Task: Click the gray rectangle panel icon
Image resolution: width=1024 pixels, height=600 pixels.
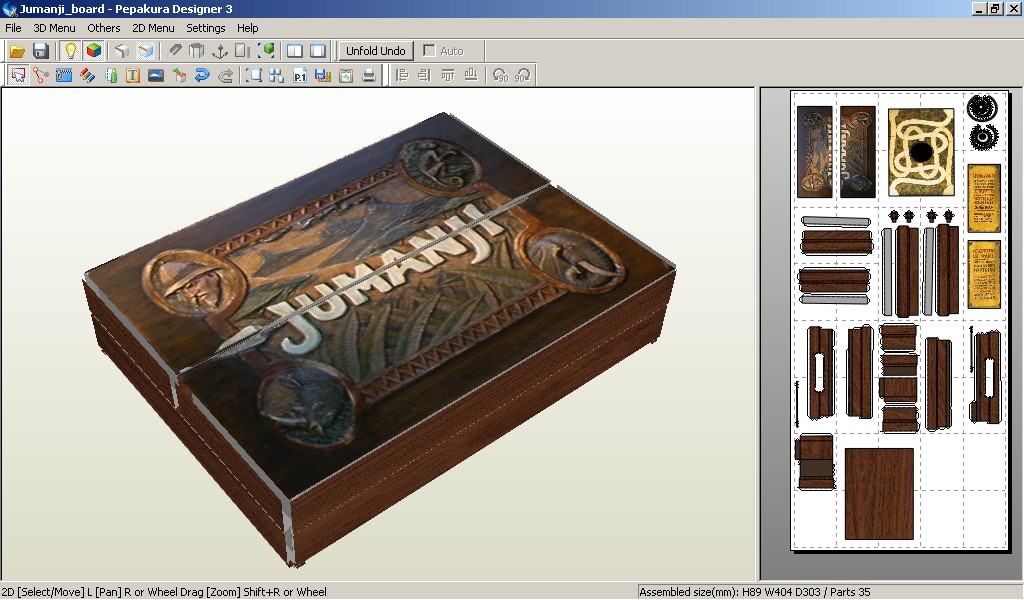Action: 242,51
